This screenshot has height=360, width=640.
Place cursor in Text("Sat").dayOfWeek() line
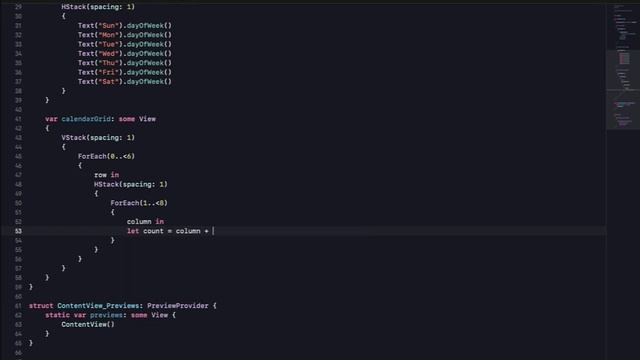click(x=124, y=82)
